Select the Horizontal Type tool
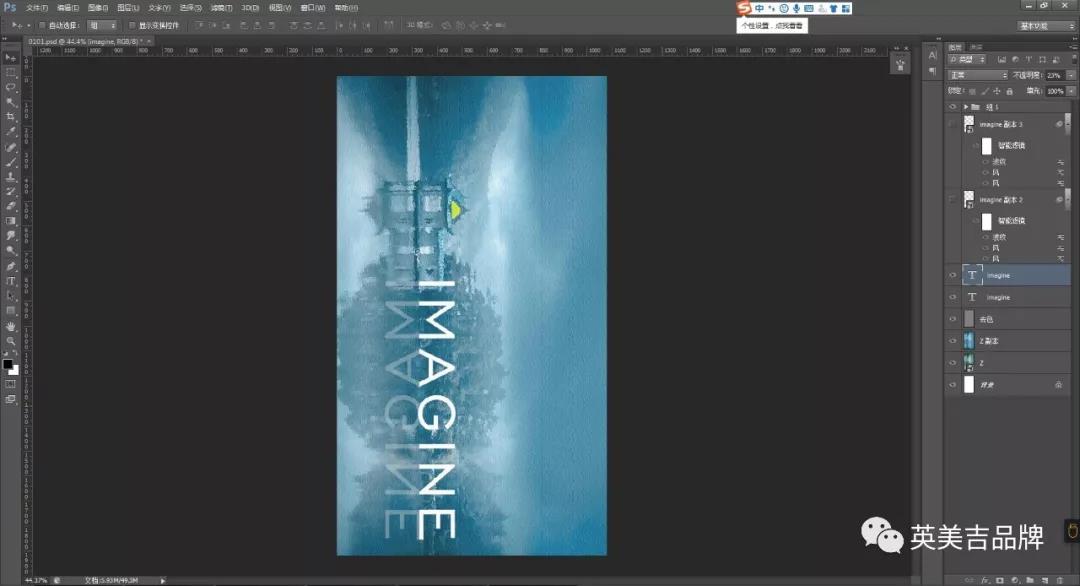 [x=10, y=281]
